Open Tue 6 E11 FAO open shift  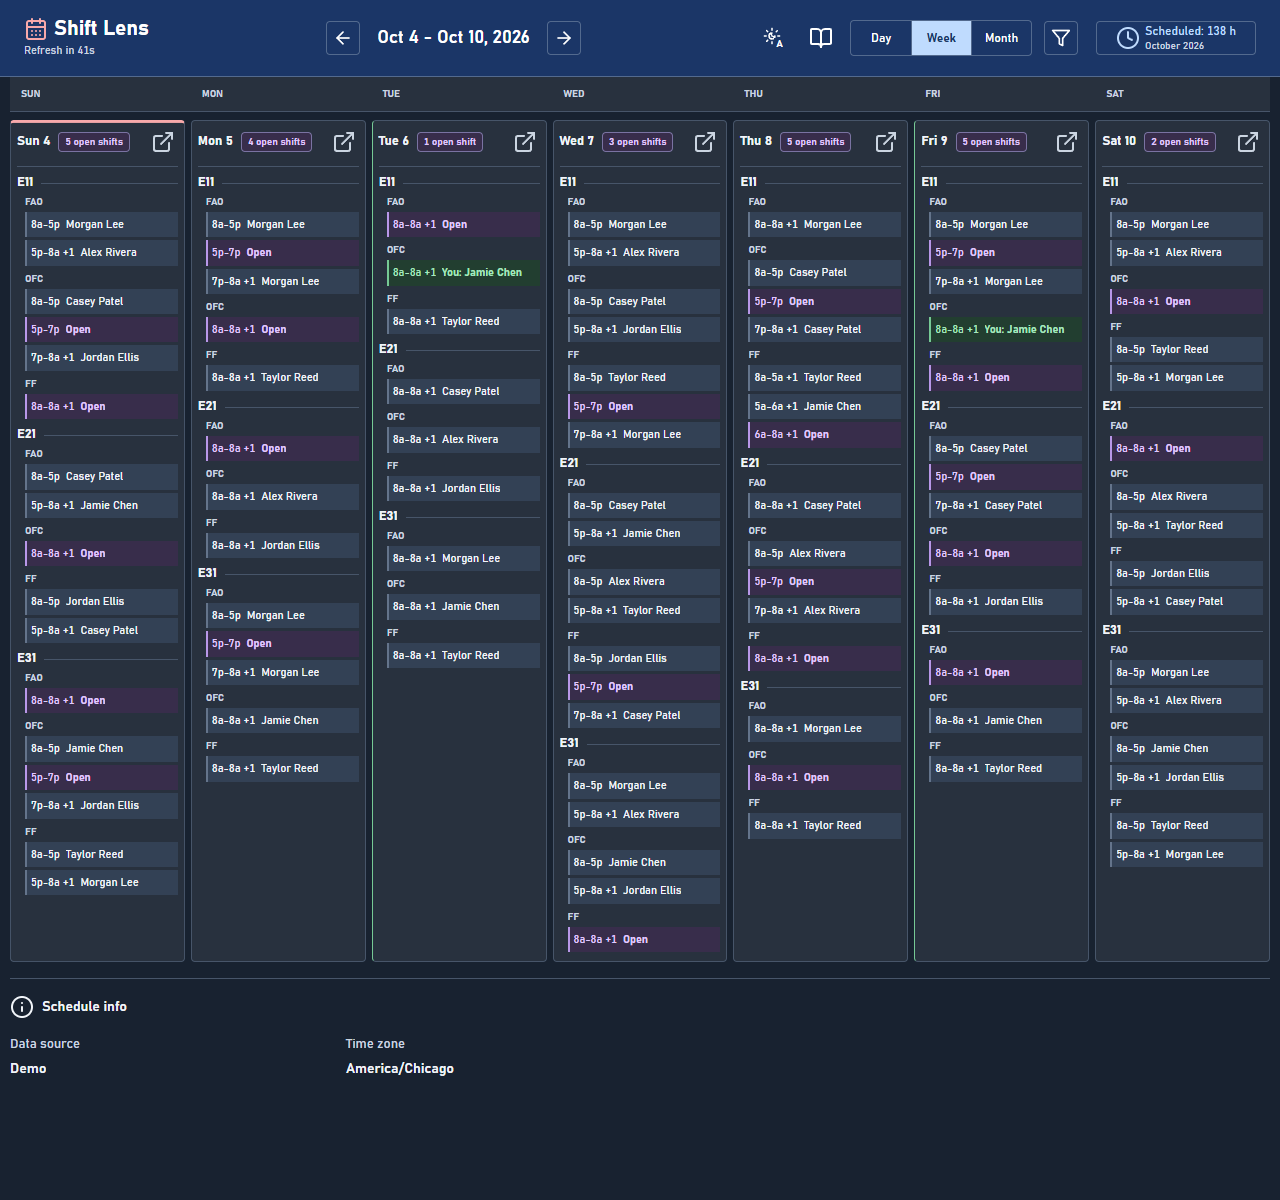(463, 225)
